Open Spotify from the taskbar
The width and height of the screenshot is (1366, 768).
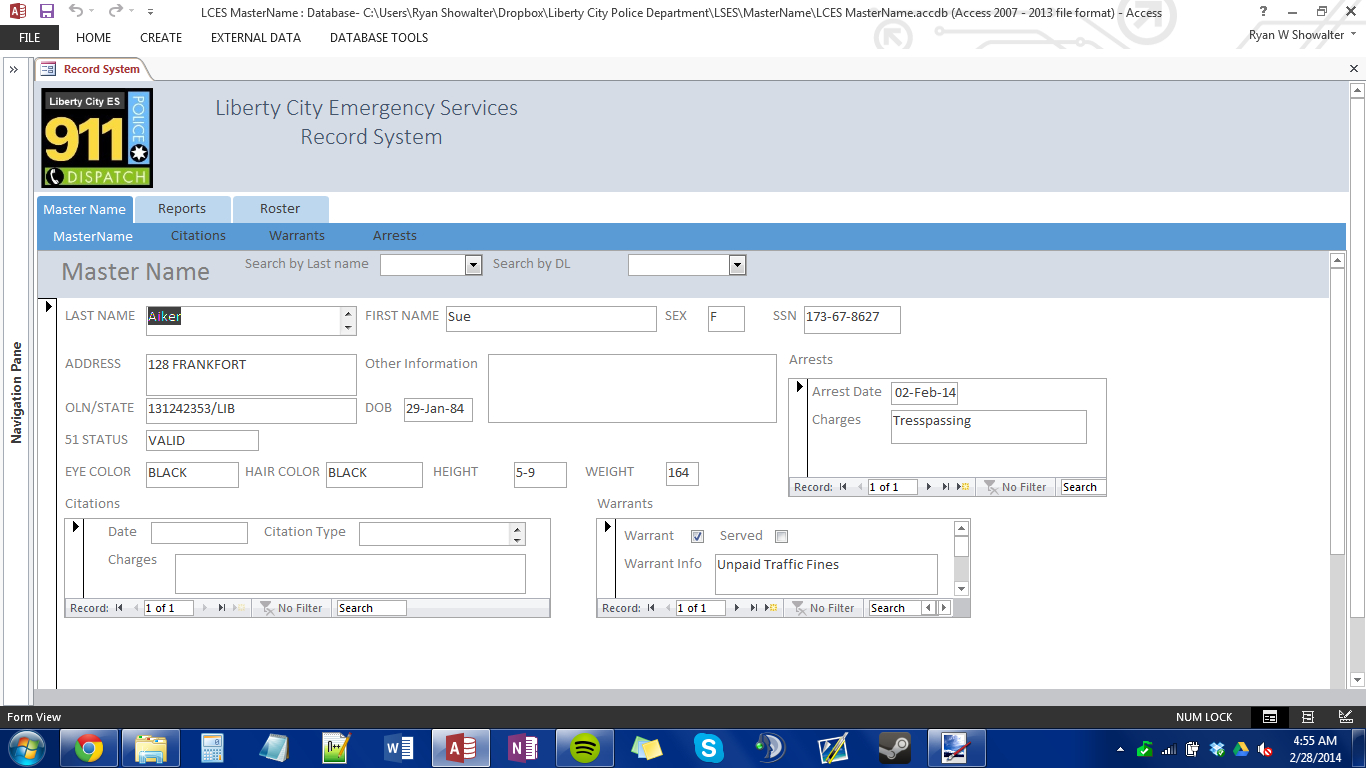point(585,747)
